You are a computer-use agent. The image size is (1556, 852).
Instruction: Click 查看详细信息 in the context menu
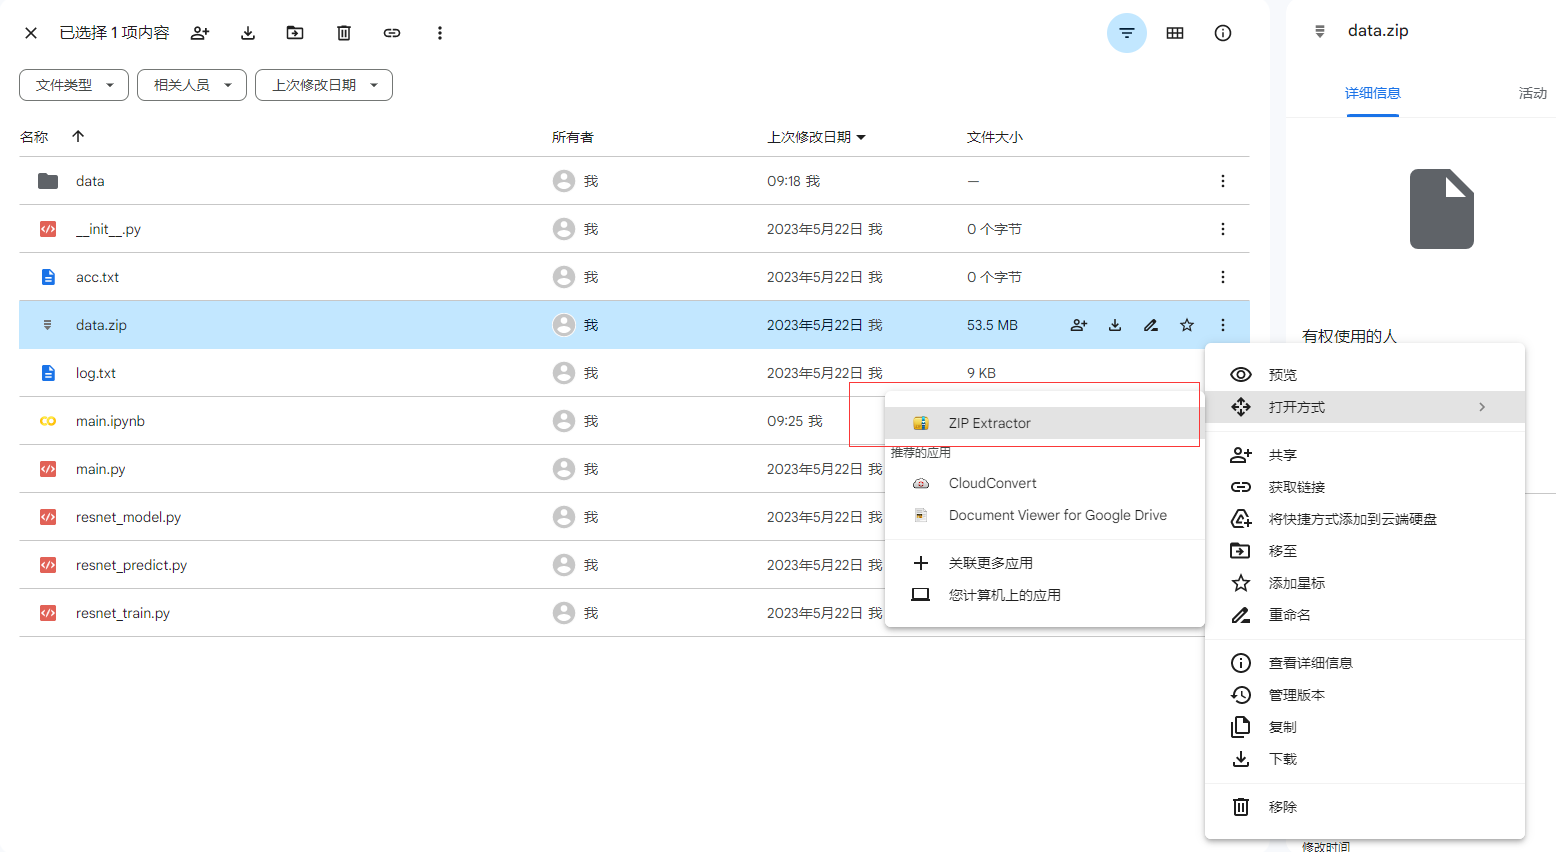1365,663
